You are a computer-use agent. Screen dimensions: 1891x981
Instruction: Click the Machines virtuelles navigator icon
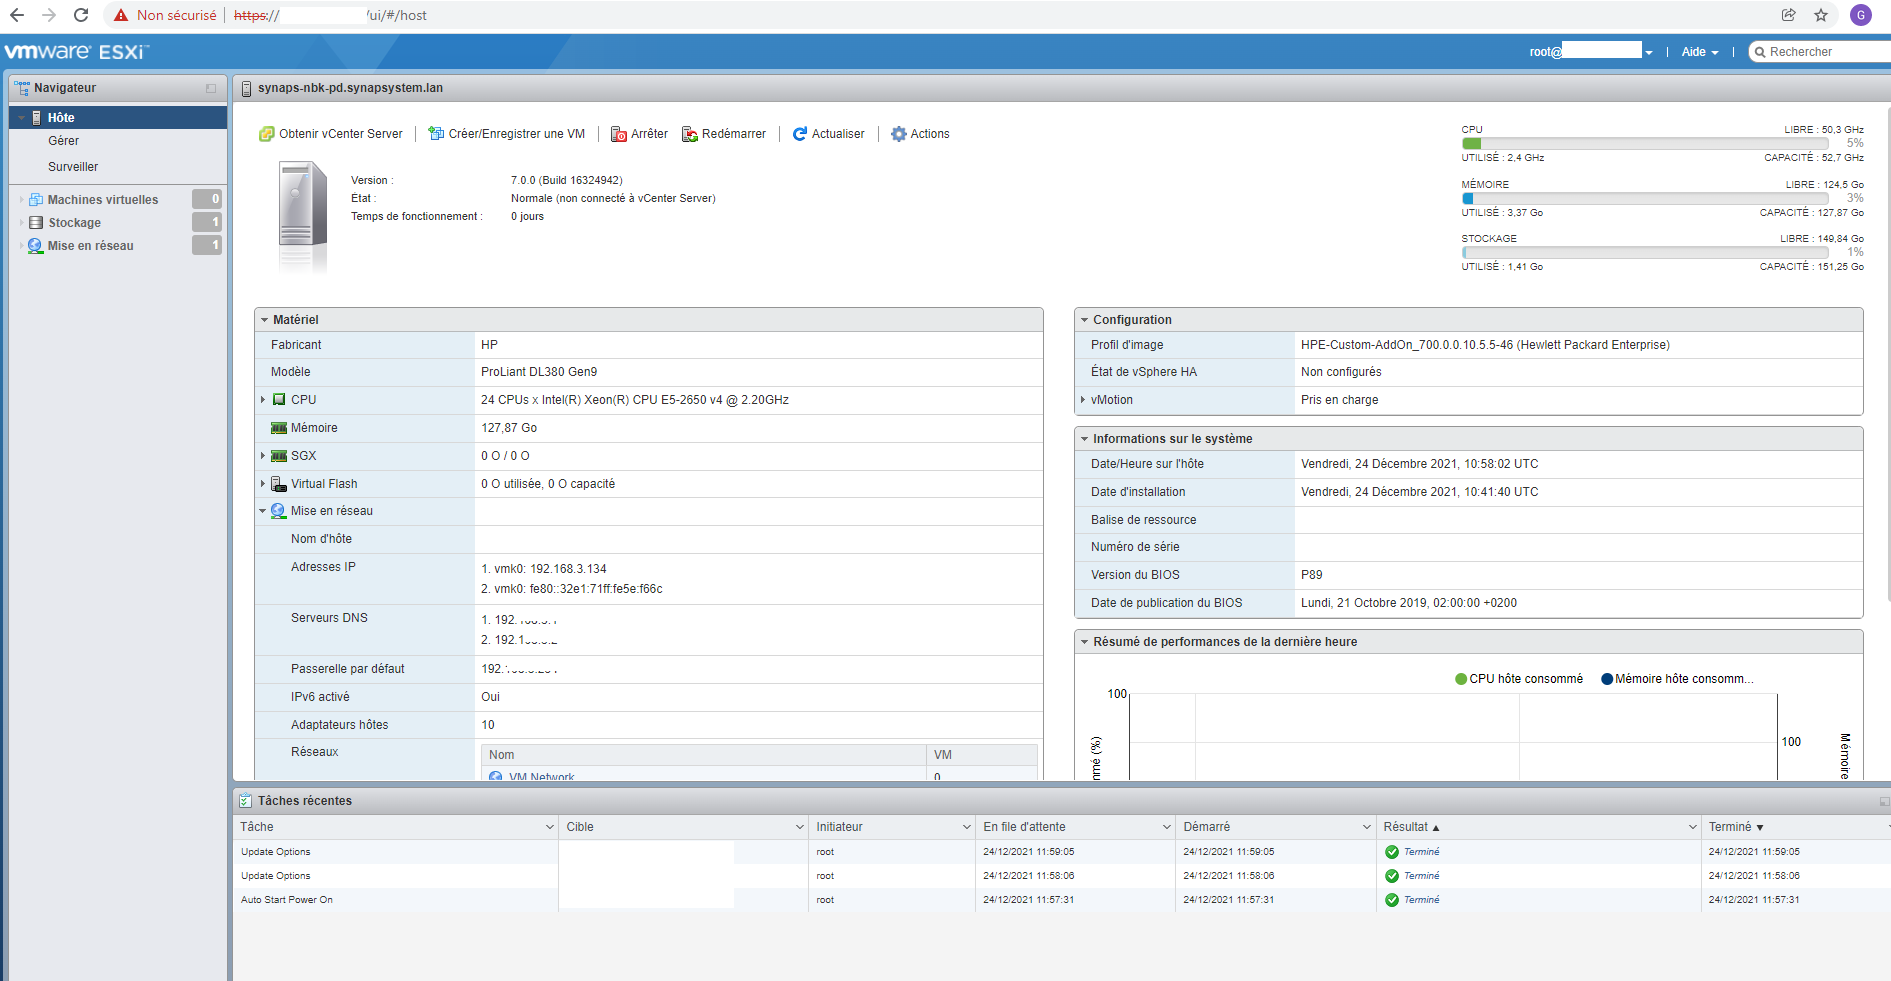(x=36, y=200)
